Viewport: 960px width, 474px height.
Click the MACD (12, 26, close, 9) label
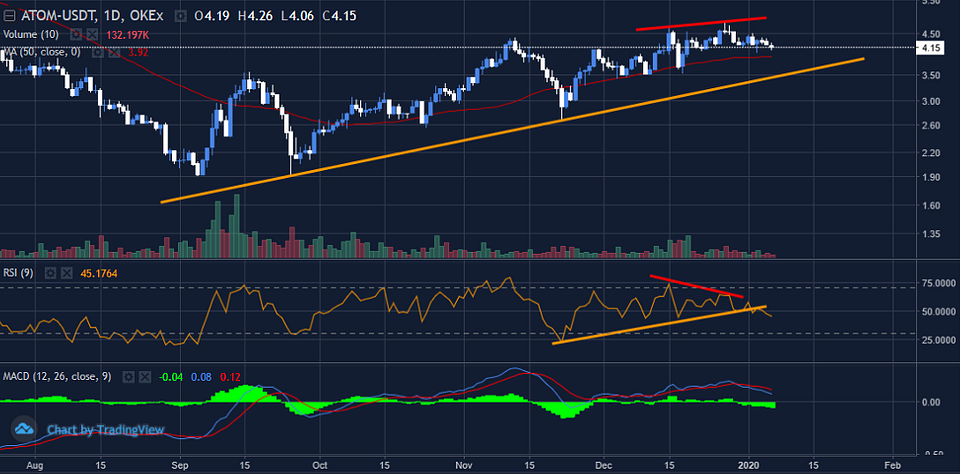[x=58, y=377]
